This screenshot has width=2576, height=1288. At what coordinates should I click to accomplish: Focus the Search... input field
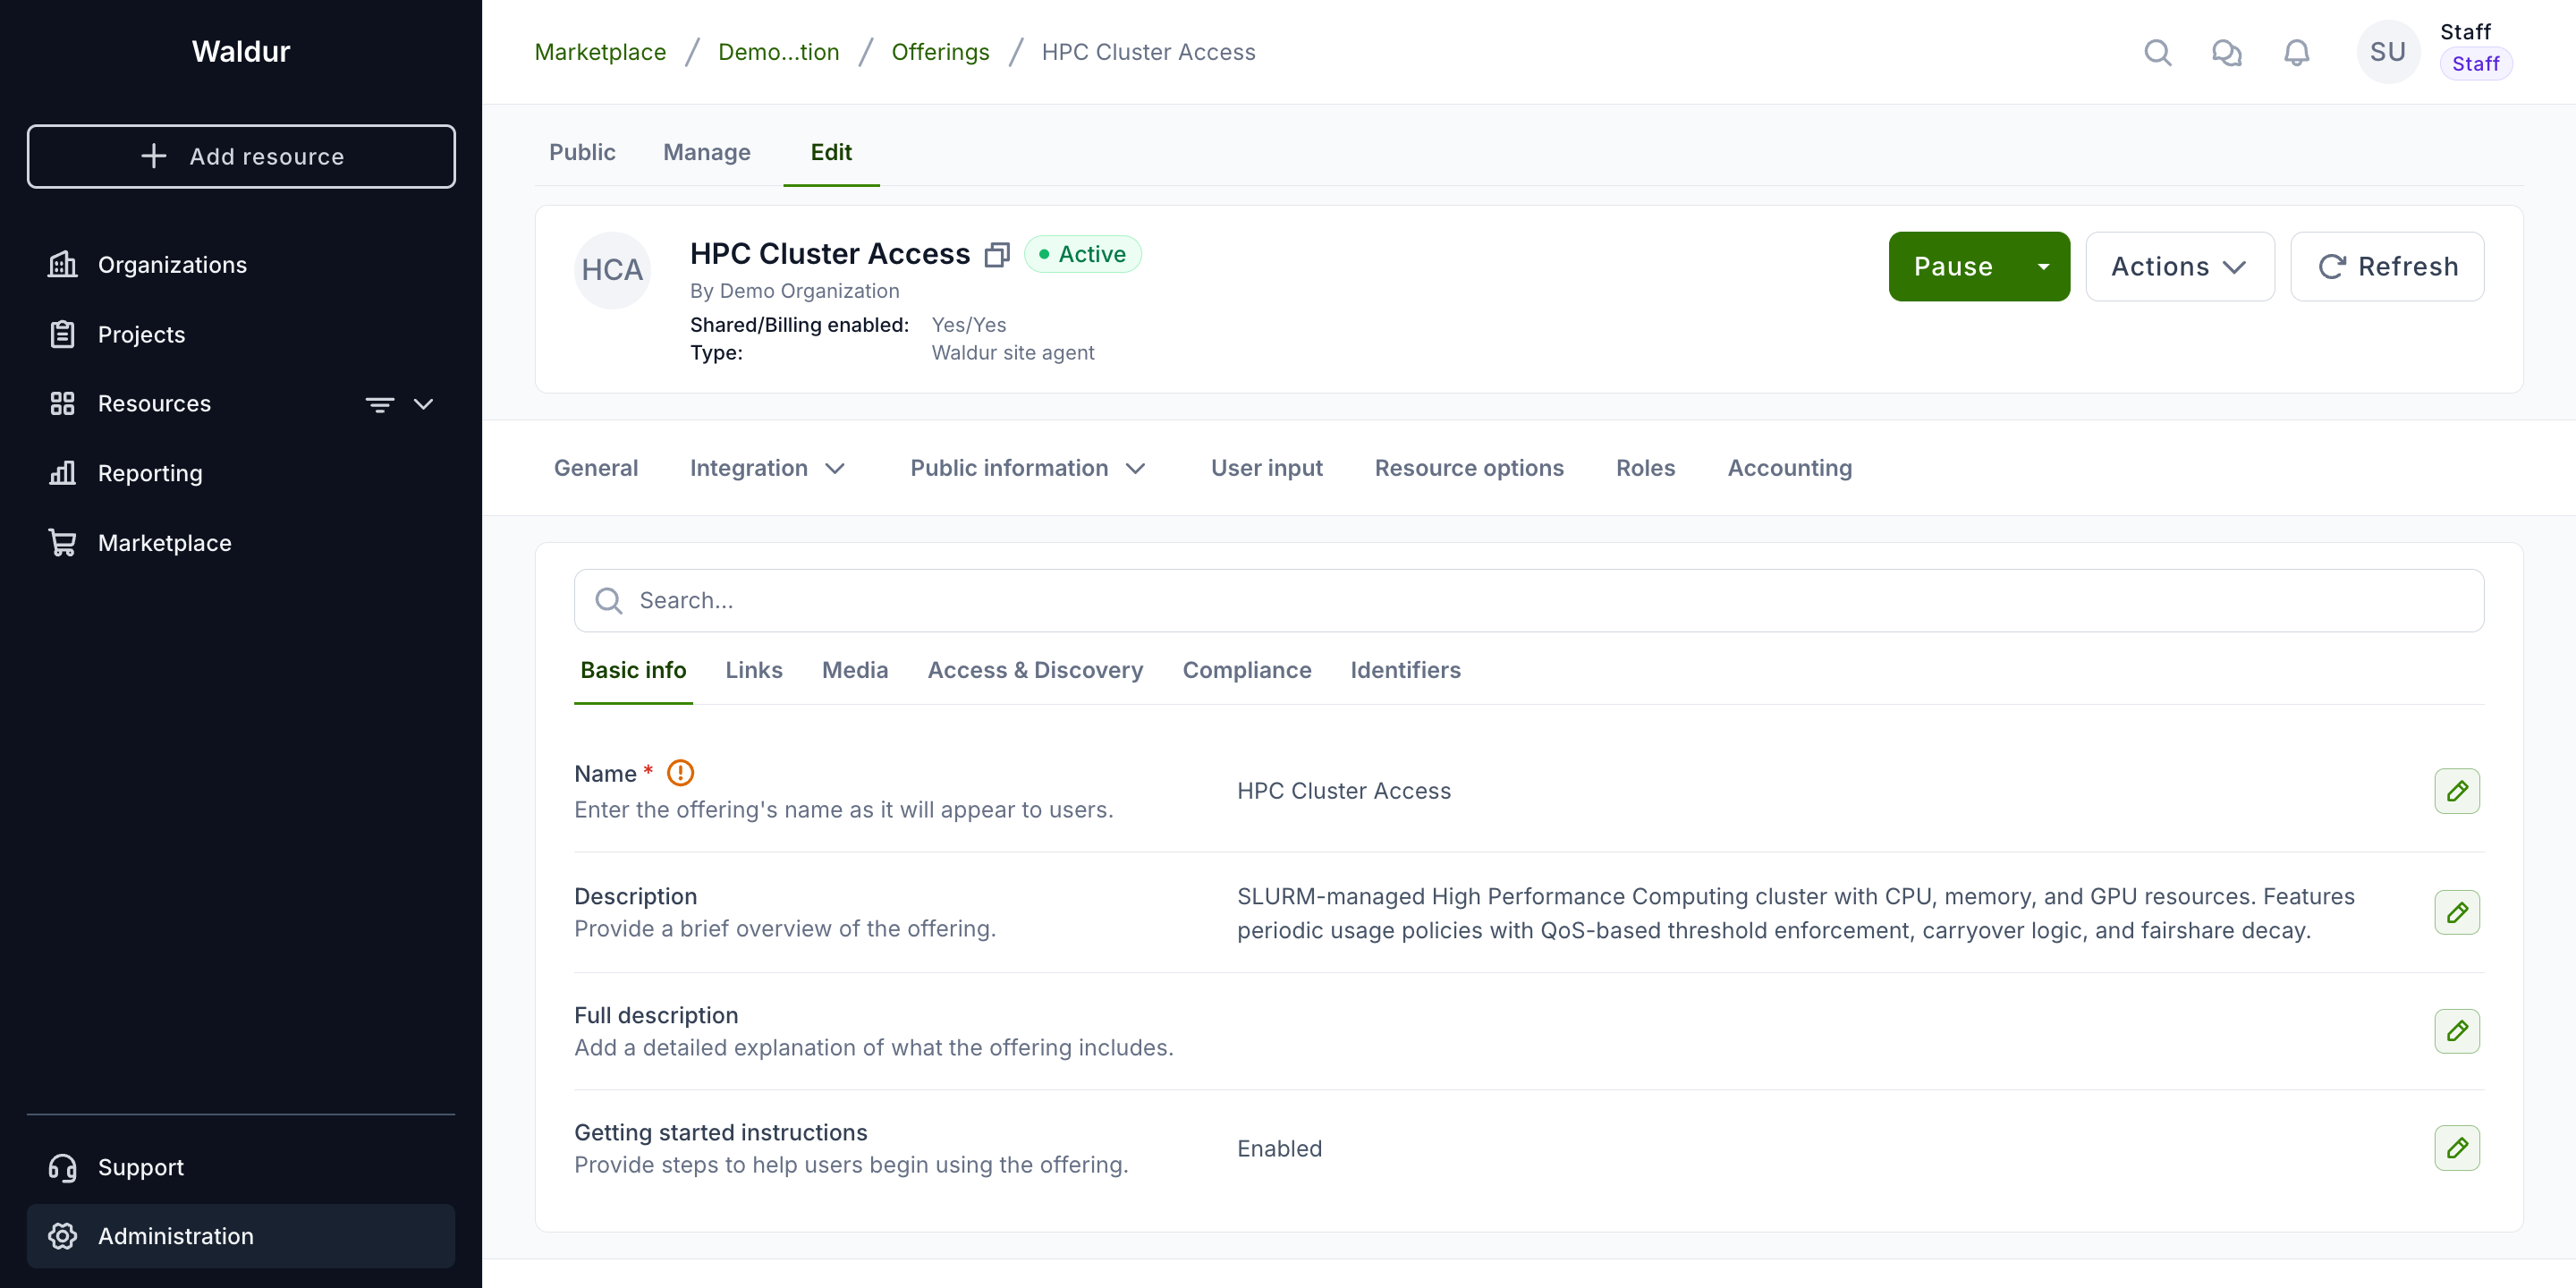[x=1529, y=600]
